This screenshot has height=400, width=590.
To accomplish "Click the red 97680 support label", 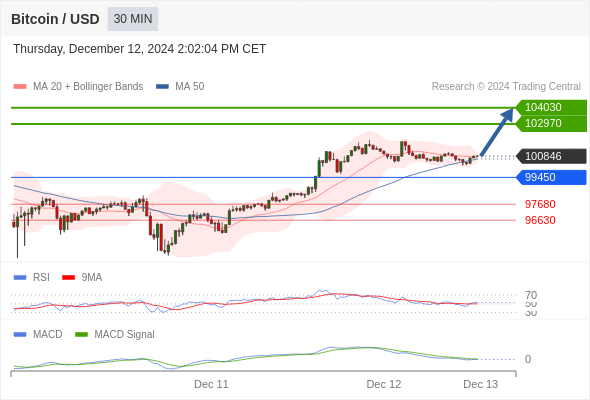I will (540, 204).
